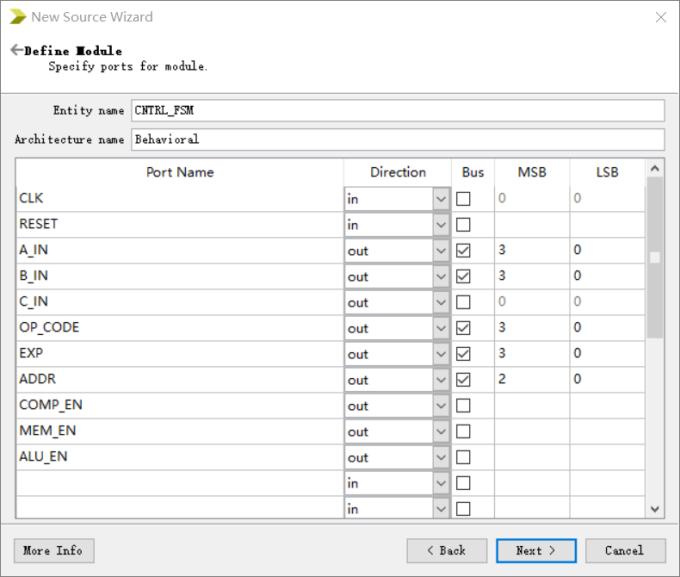680x577 pixels.
Task: Click the application logo in title bar
Action: [16, 17]
